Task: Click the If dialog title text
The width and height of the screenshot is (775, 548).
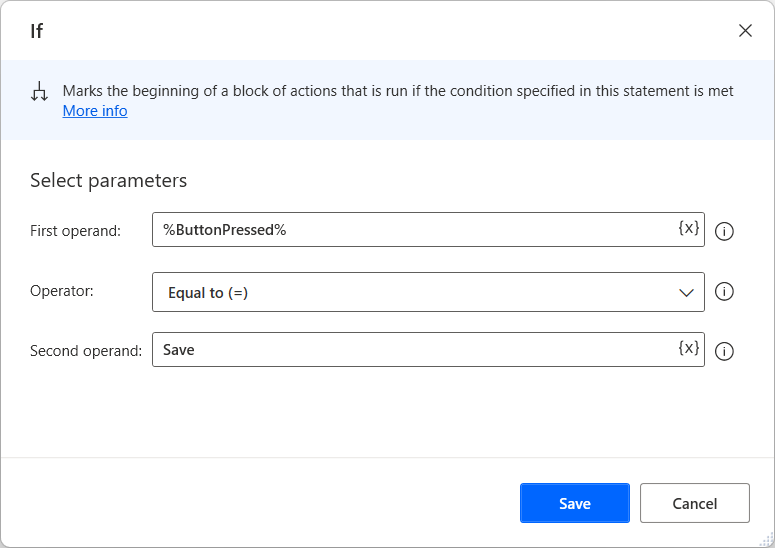Action: coord(37,31)
